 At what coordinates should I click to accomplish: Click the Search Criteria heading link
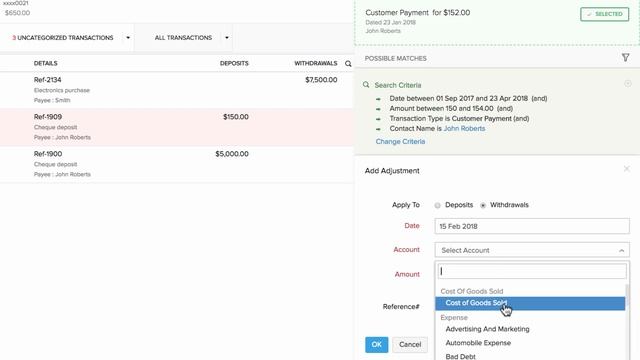click(x=398, y=85)
